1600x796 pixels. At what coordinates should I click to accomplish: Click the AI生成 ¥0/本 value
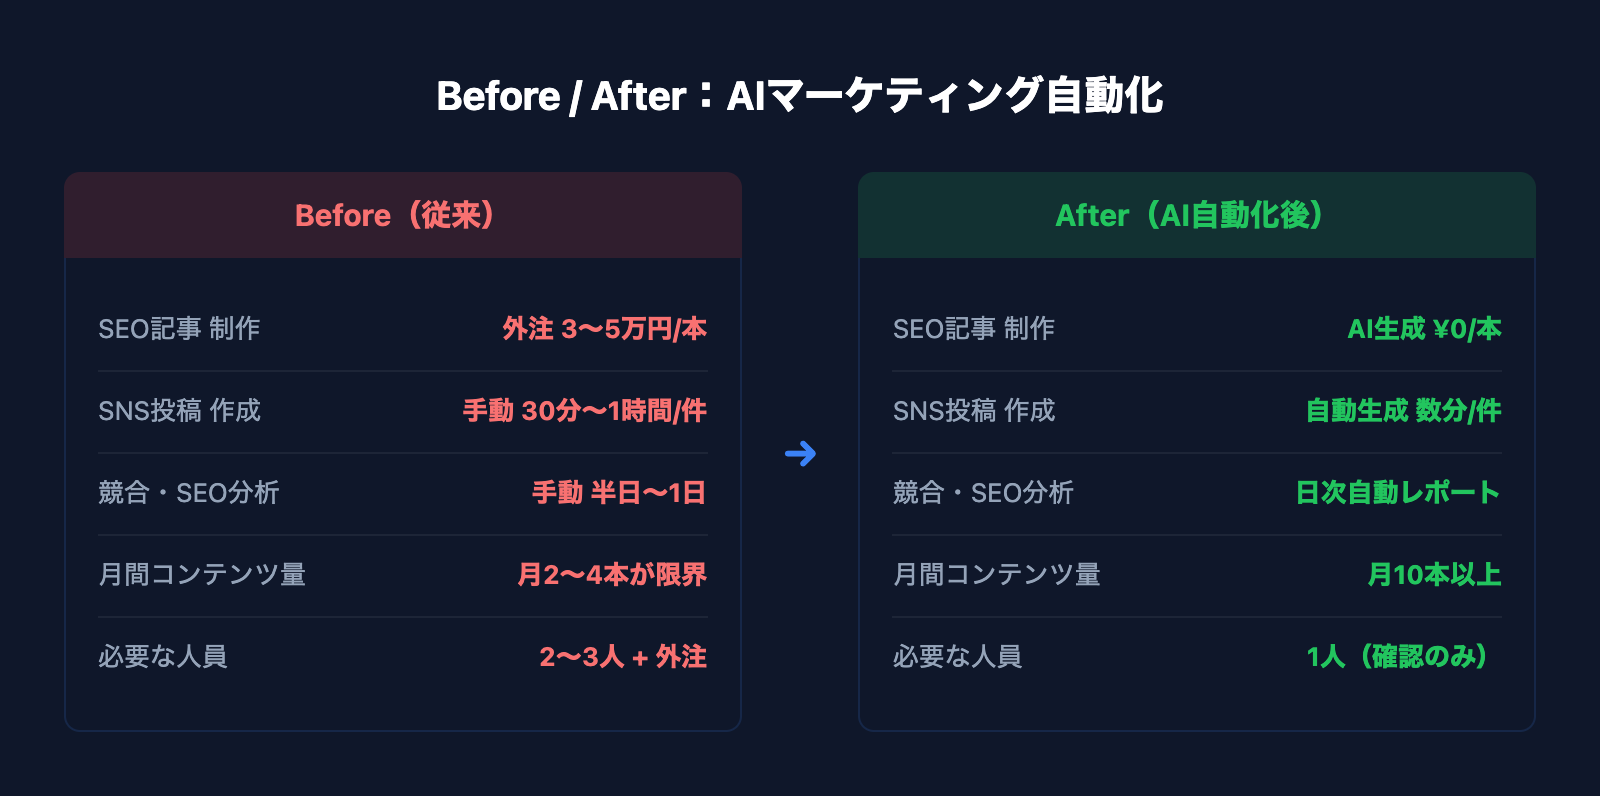pos(1424,329)
